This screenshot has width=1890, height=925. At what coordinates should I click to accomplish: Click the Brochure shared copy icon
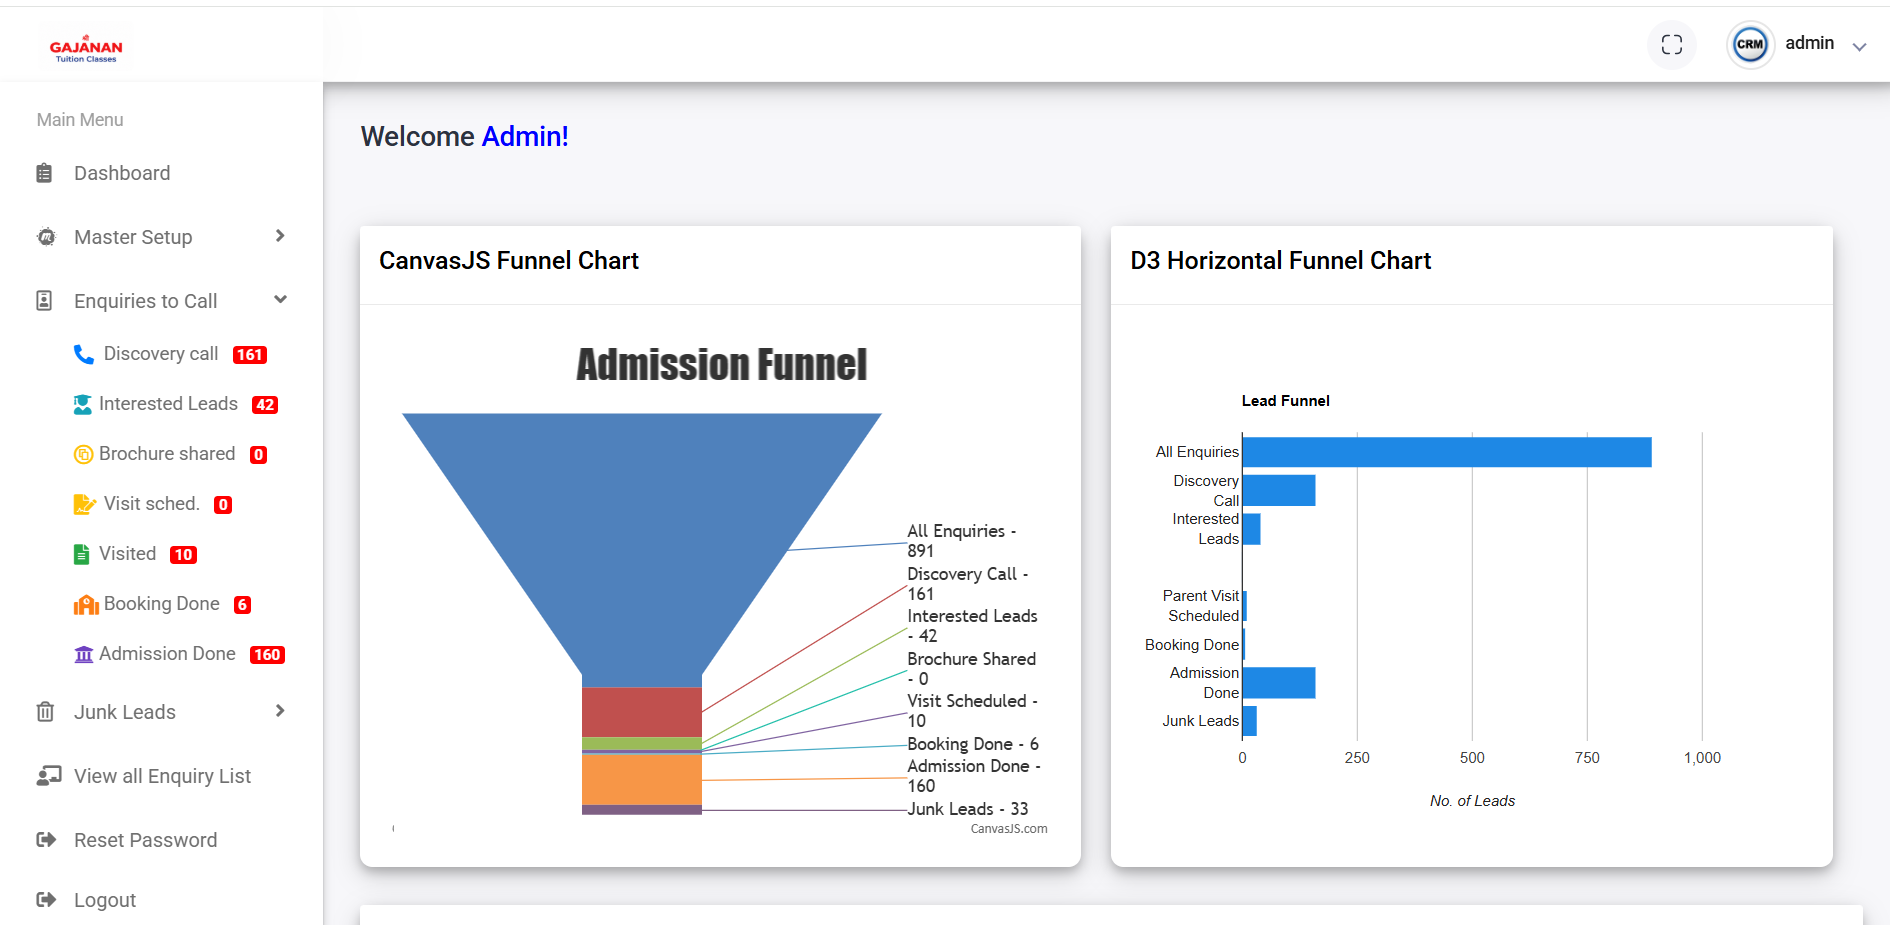point(83,454)
